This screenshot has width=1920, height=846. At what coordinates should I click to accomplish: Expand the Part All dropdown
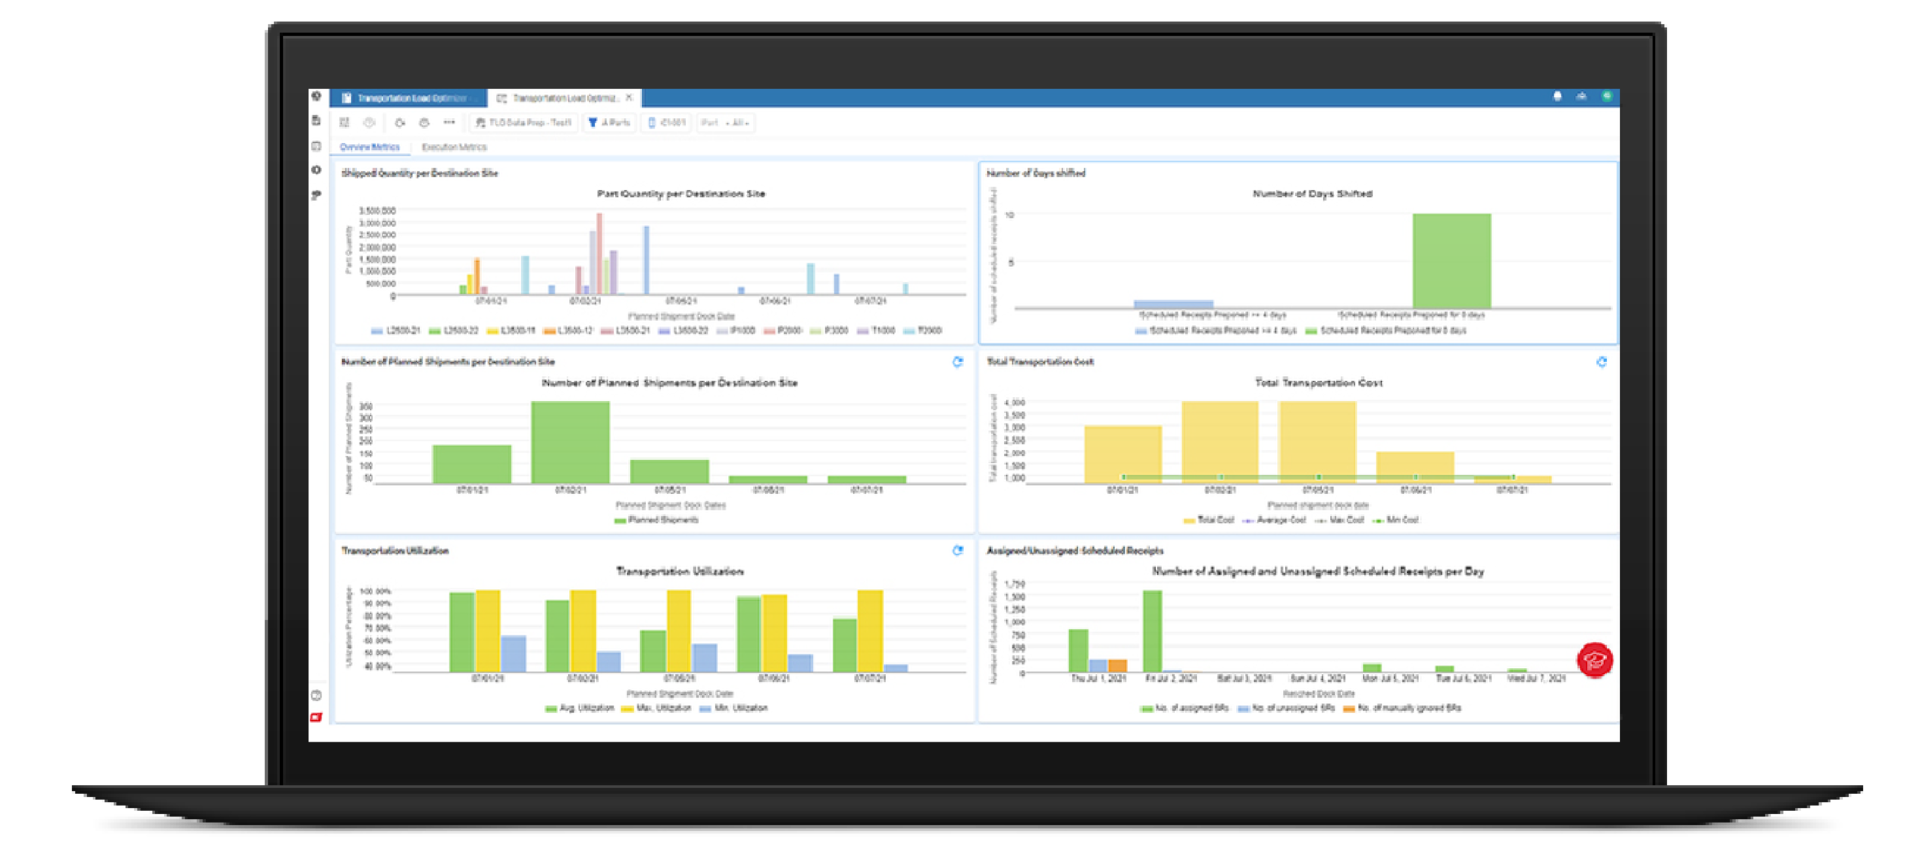[x=726, y=123]
